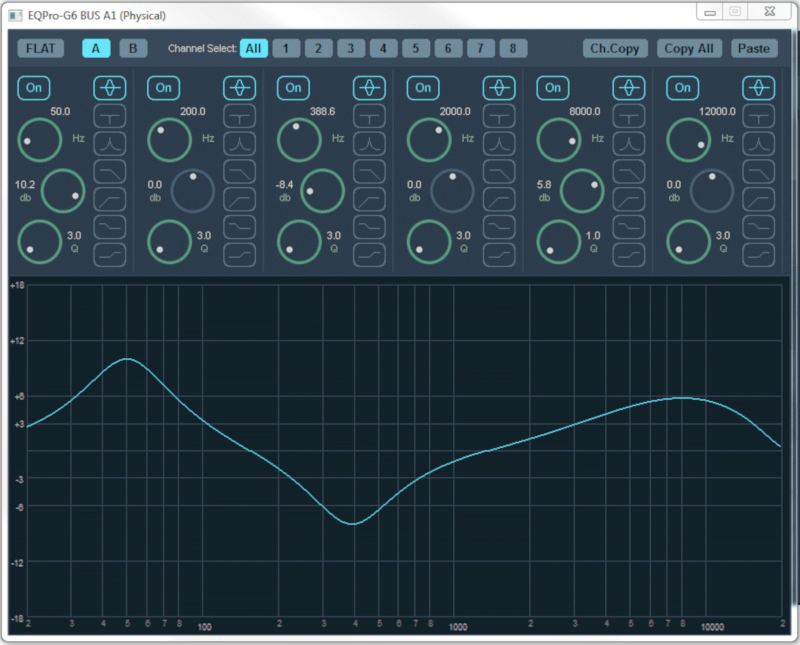
Task: Click the Q knob of 200.0 Hz band
Action: pyautogui.click(x=169, y=242)
